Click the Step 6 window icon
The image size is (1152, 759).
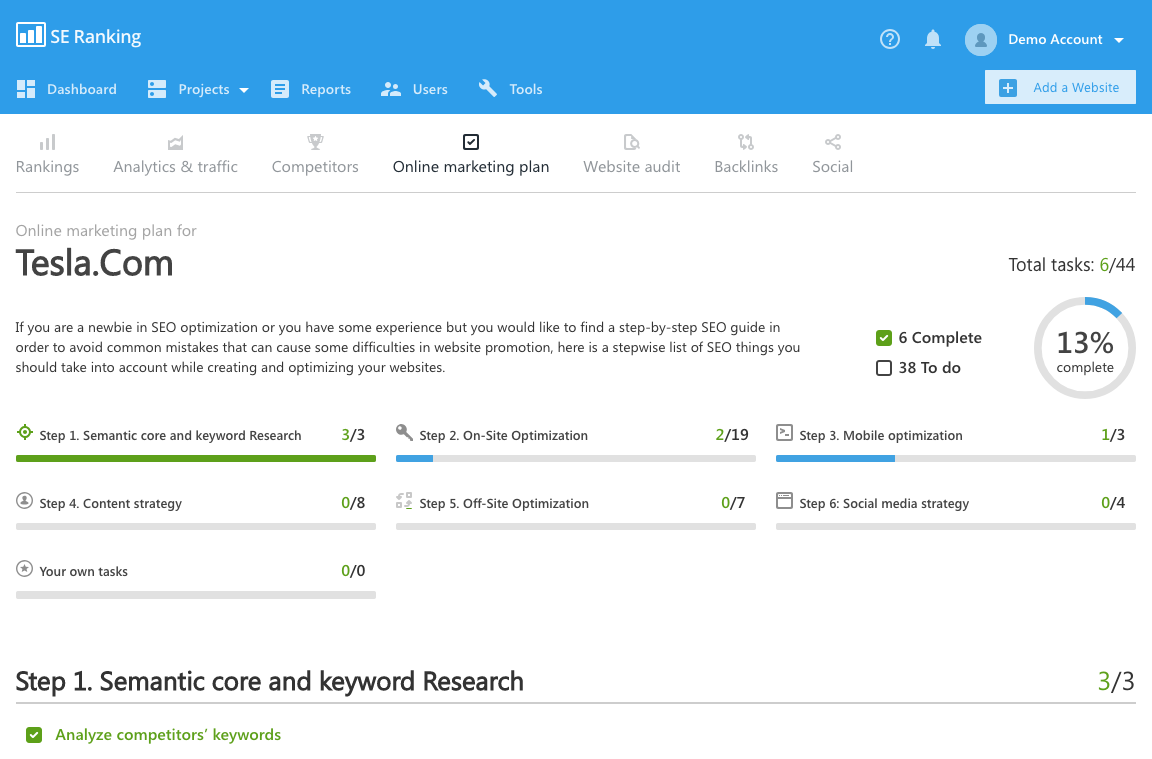(x=784, y=500)
